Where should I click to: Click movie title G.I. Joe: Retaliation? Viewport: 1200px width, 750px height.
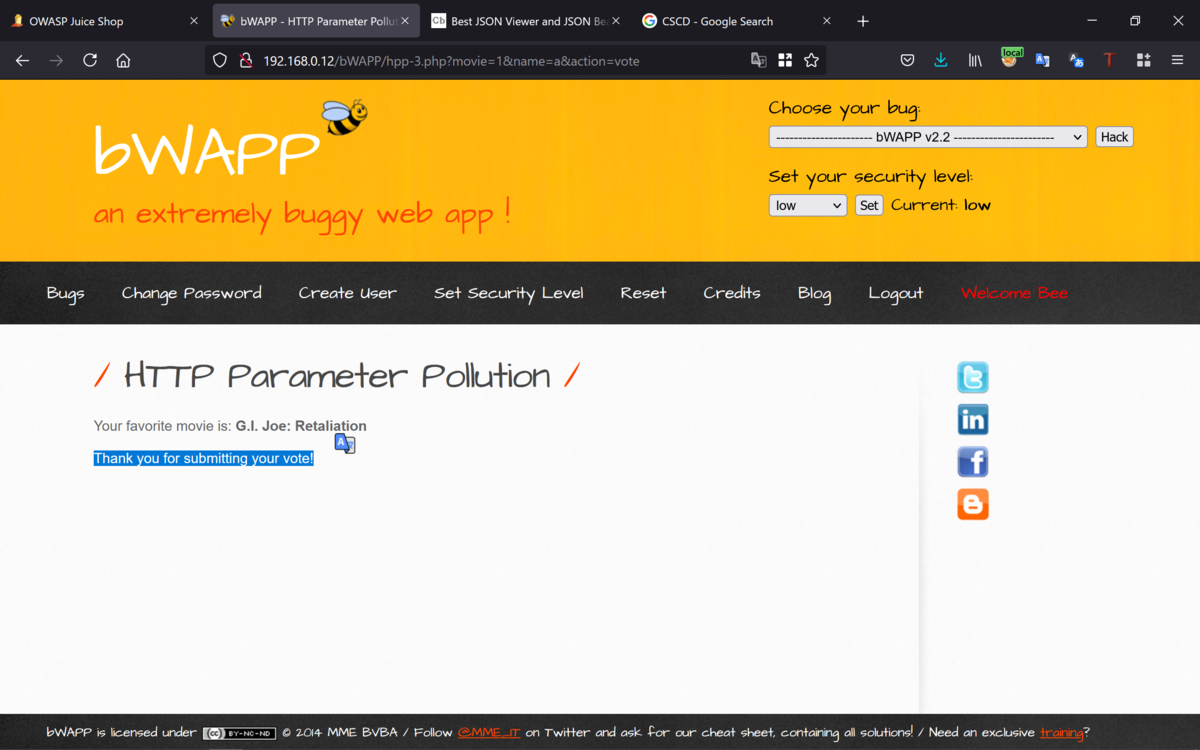click(301, 426)
